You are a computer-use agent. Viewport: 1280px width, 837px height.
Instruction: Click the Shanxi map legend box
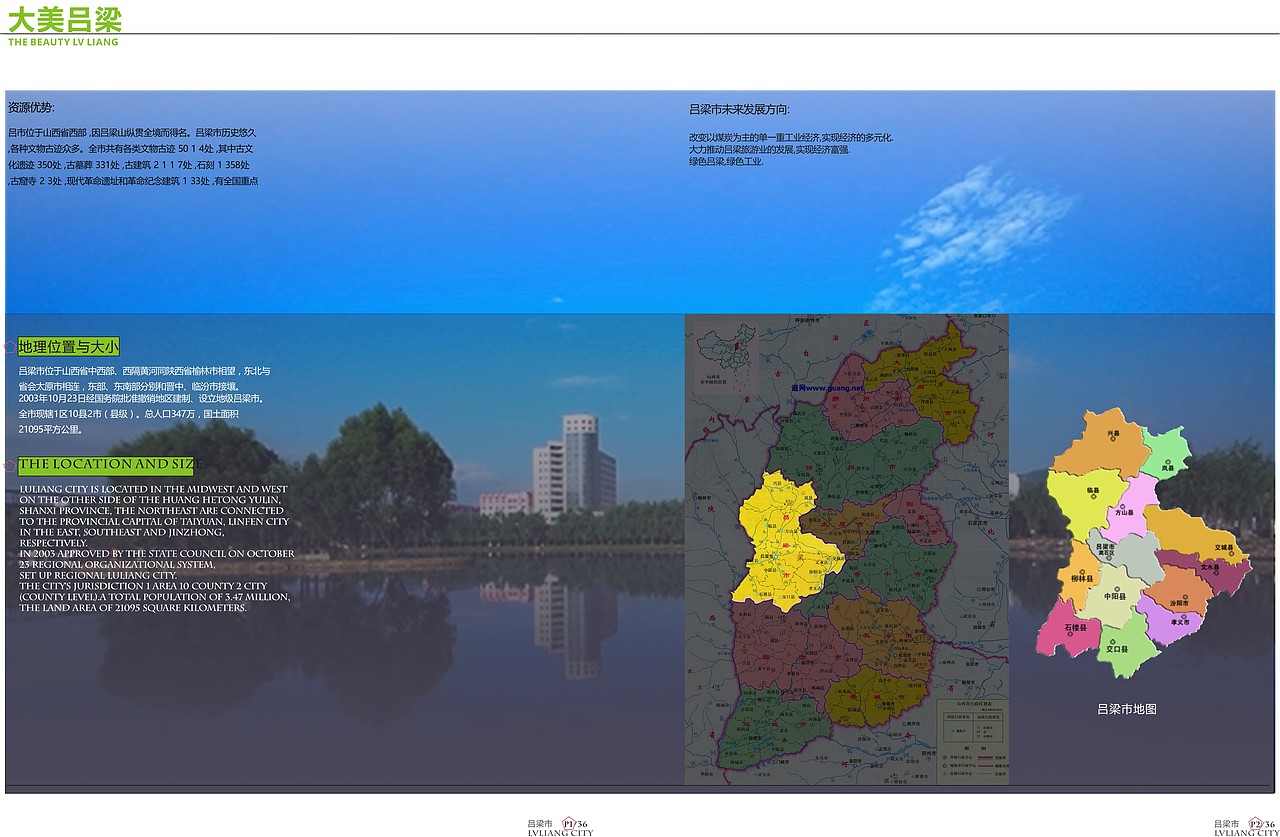(971, 741)
